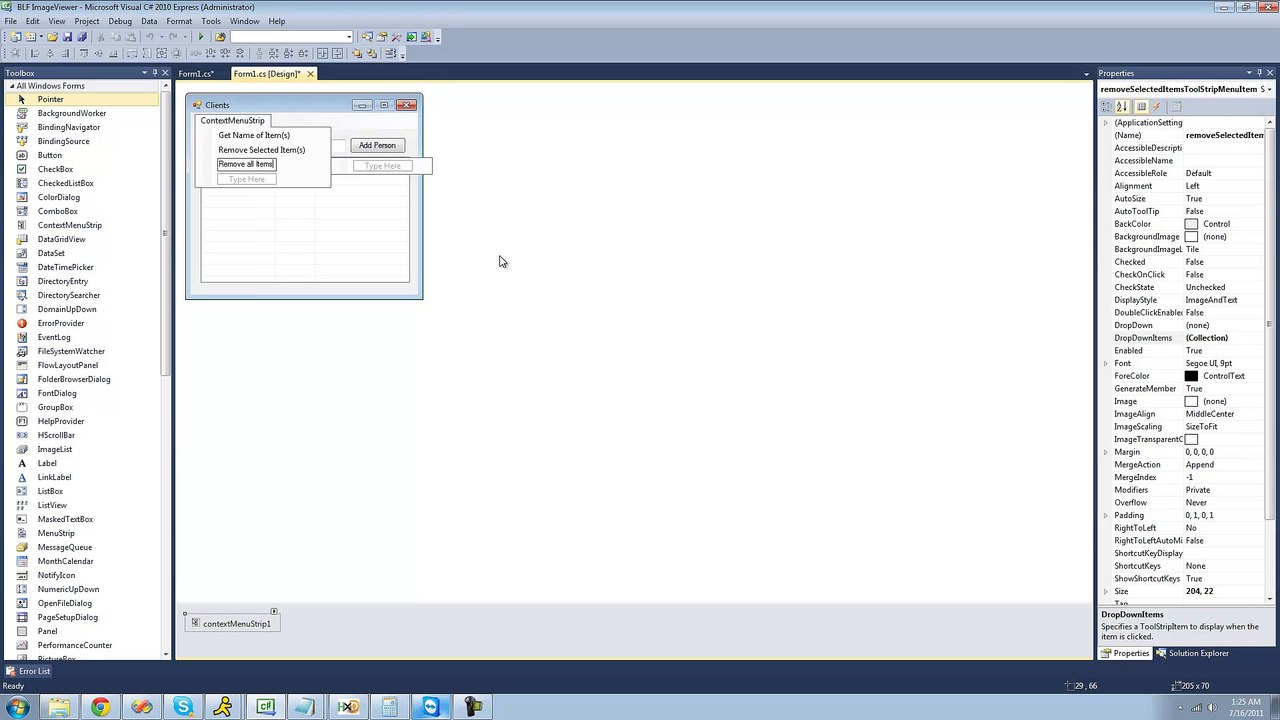Screen dimensions: 1280x720
Task: Select the ListView control in Toolbox
Action: [x=52, y=505]
